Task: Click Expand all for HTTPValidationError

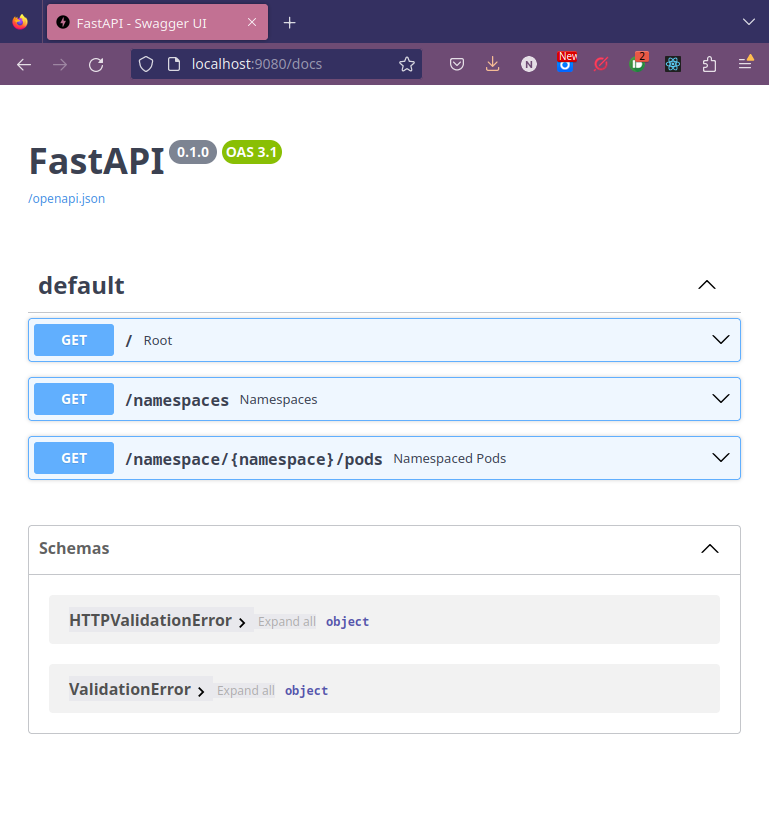Action: pyautogui.click(x=287, y=621)
